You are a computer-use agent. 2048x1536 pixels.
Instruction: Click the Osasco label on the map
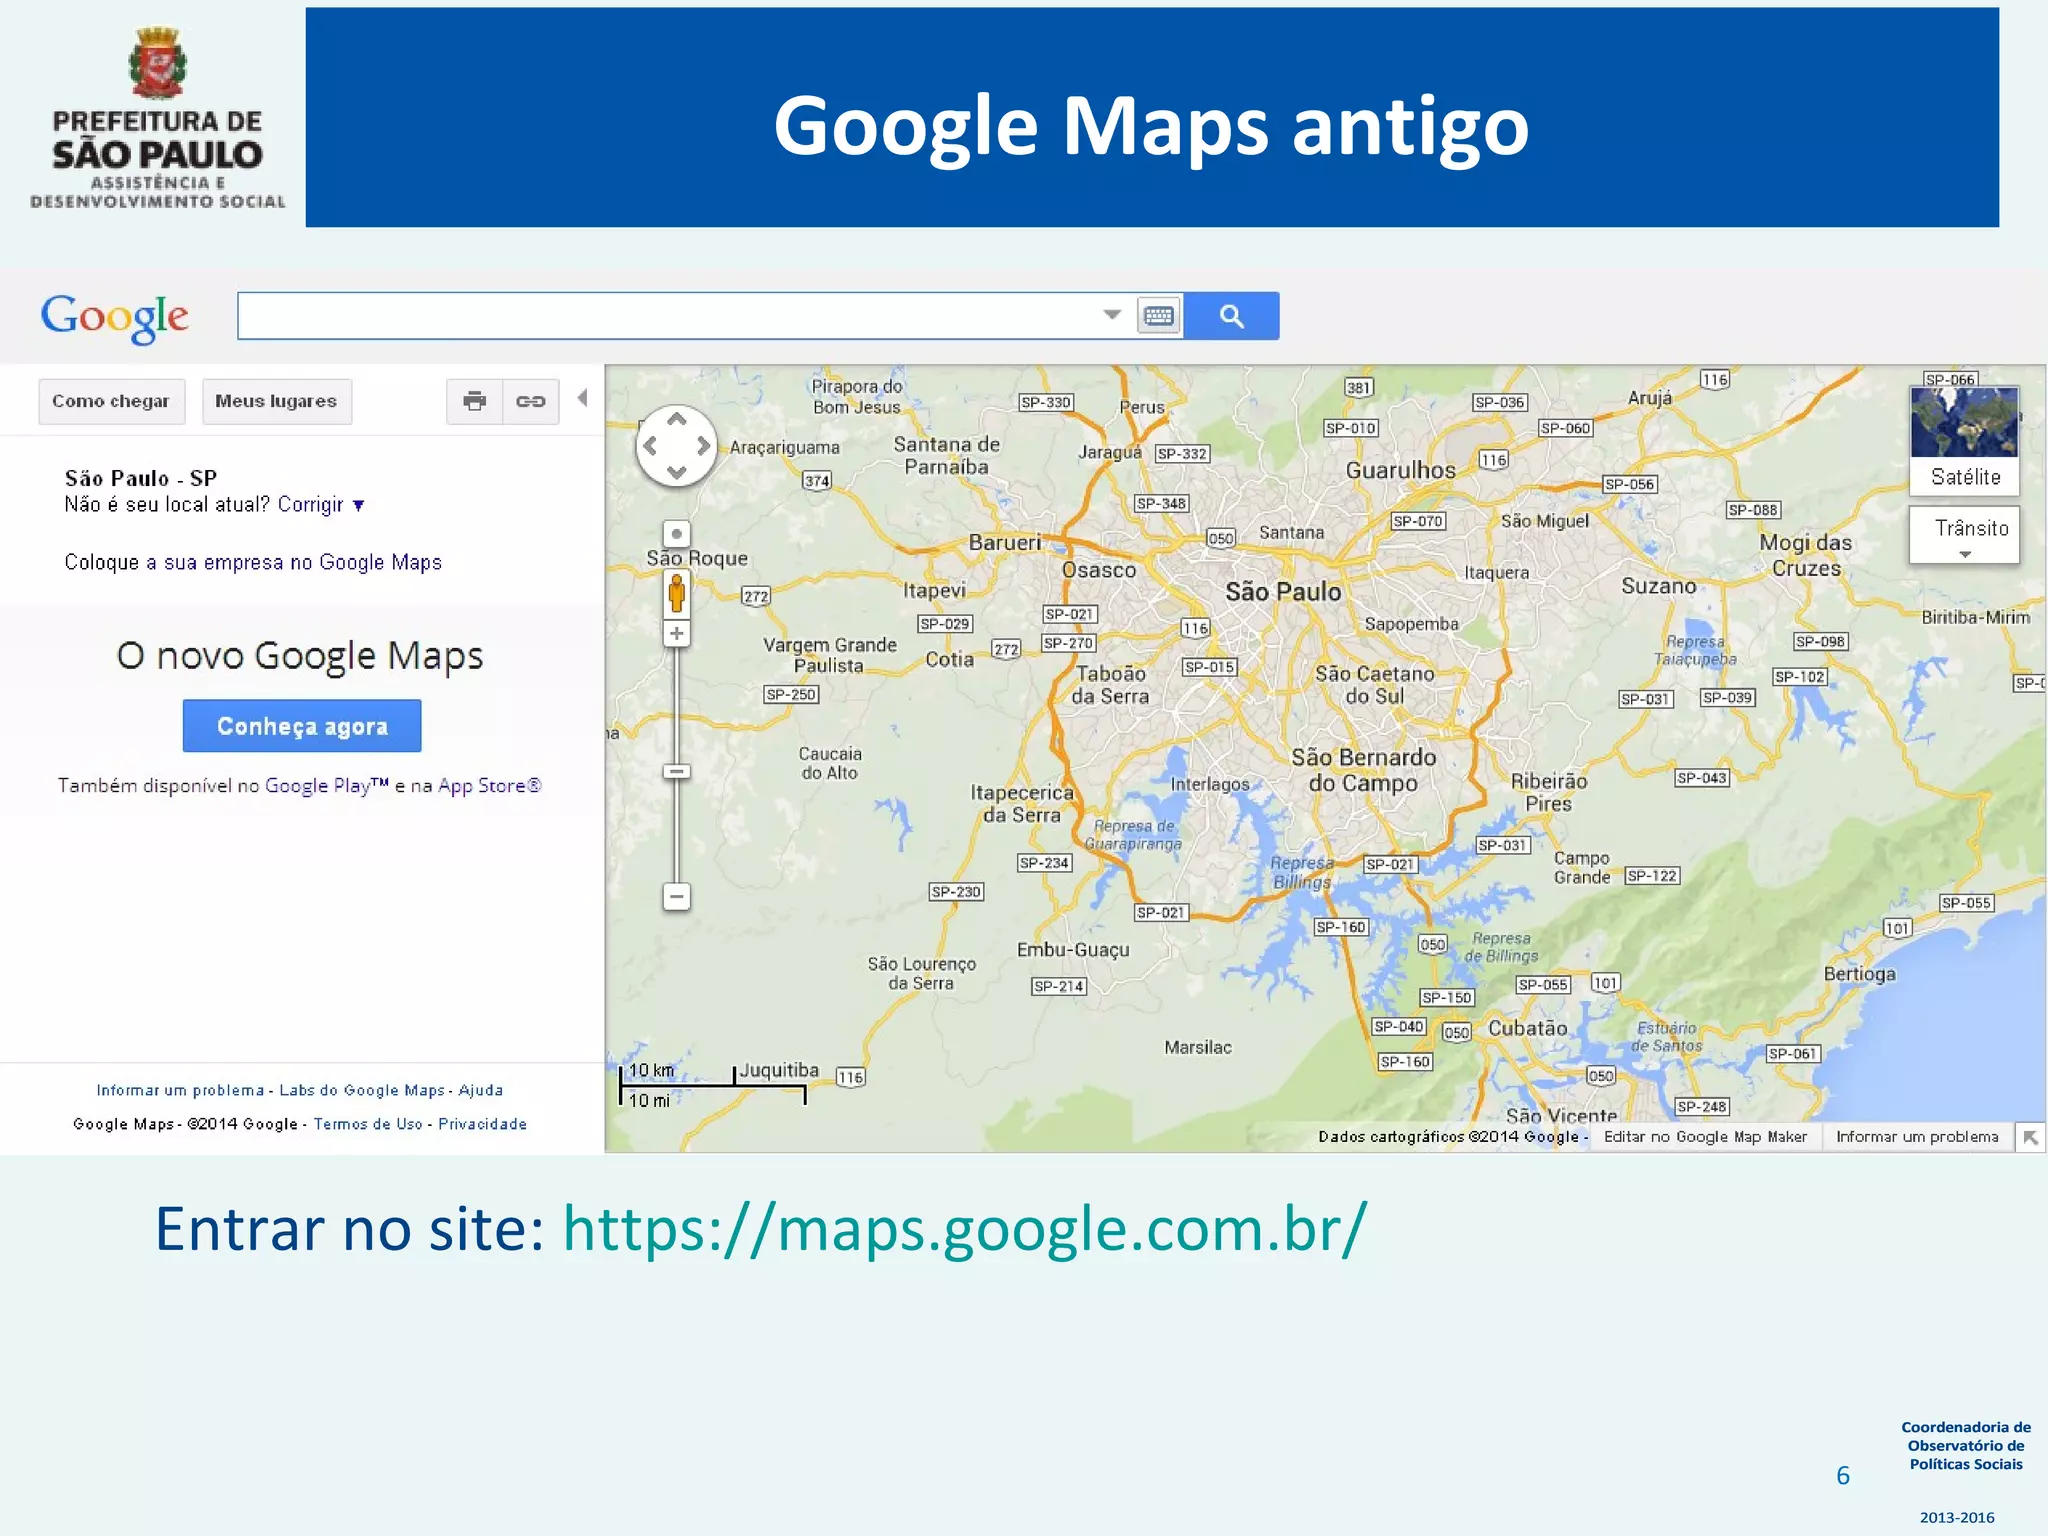[1099, 570]
